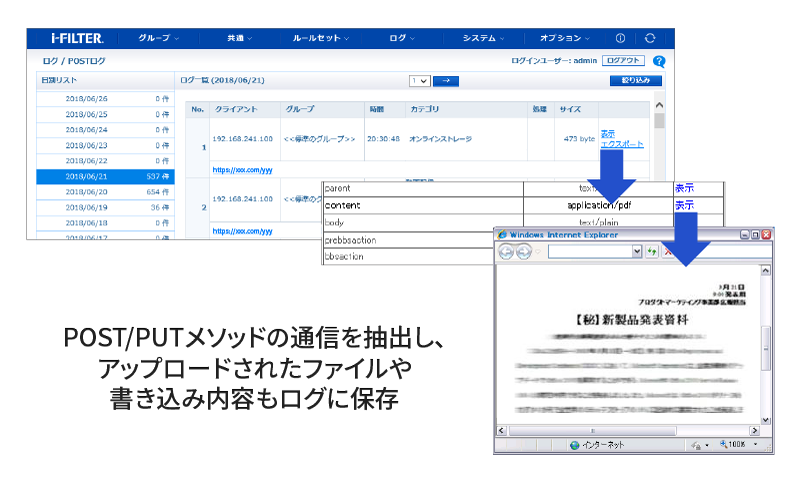Click the エクスポート link in first row

click(622, 144)
